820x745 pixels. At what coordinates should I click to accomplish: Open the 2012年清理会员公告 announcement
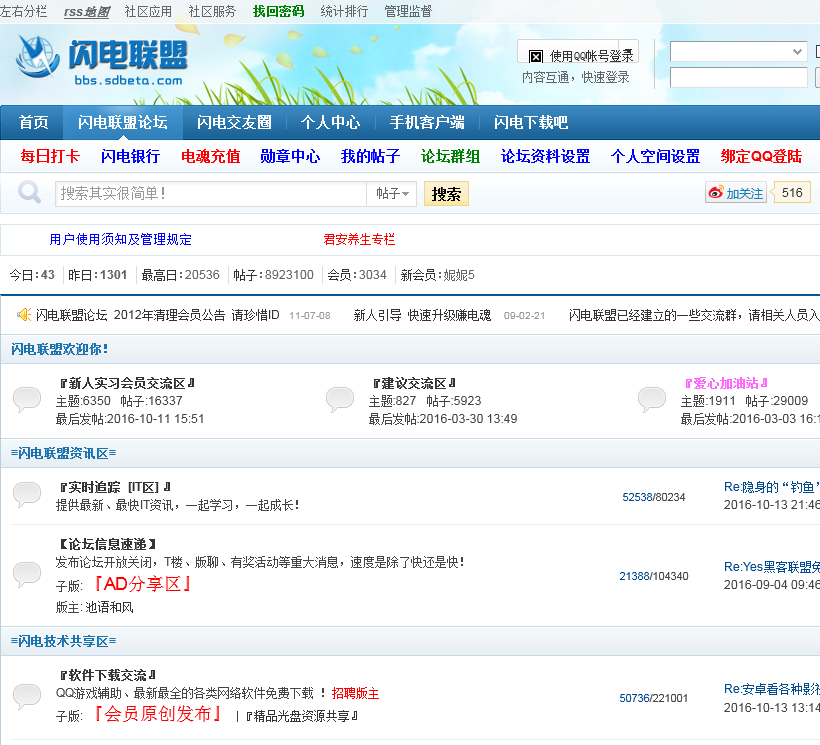[157, 315]
